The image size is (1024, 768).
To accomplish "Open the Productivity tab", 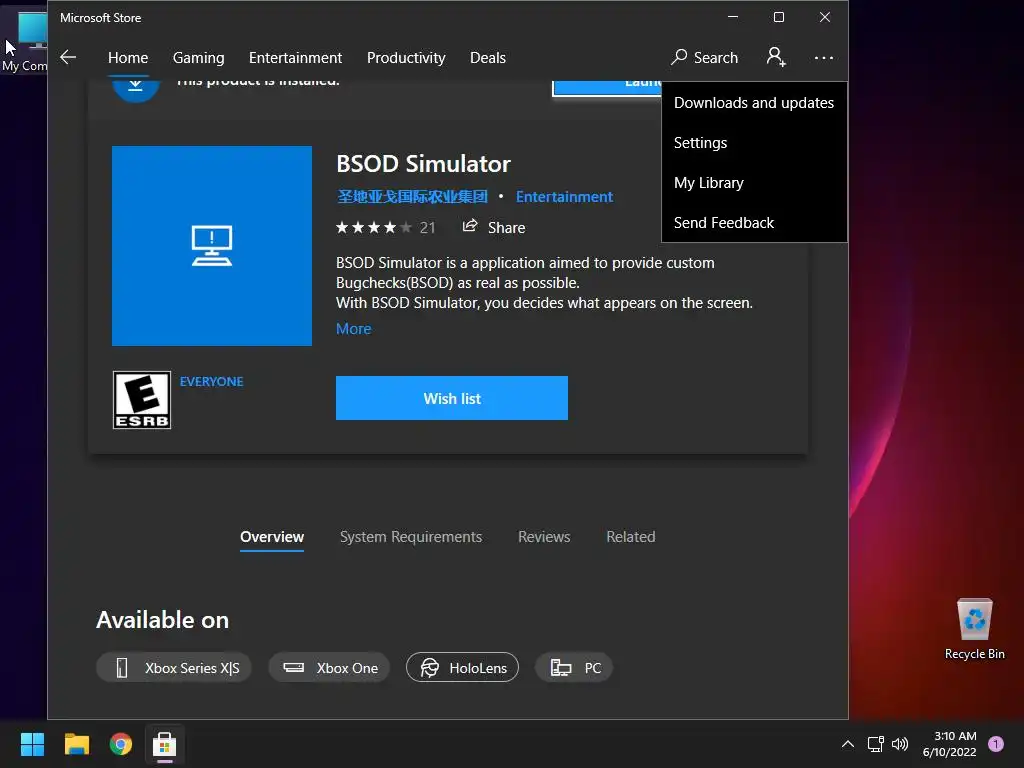I will click(x=406, y=57).
